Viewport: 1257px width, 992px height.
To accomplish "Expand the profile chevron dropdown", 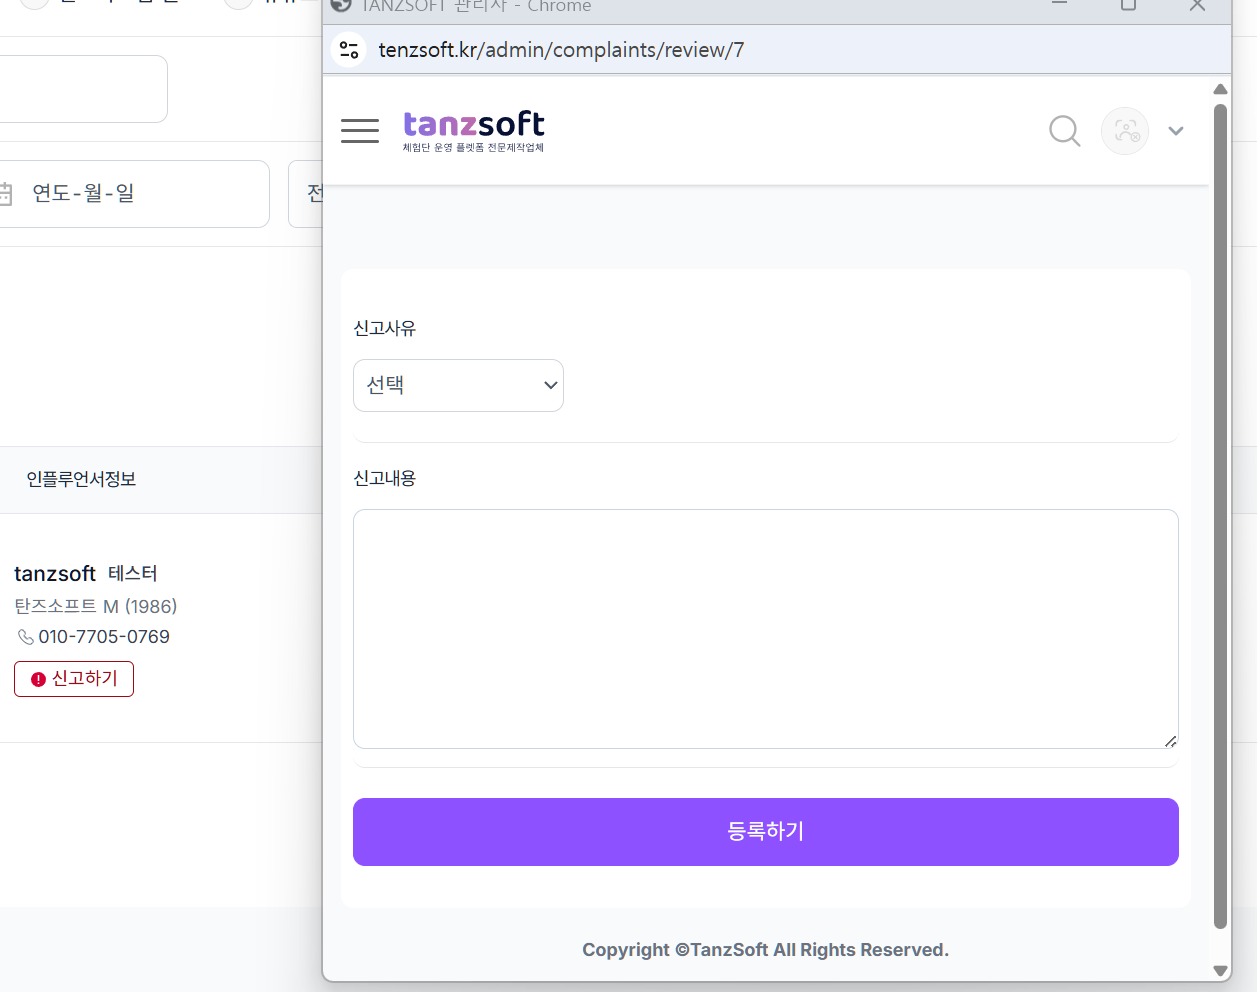I will point(1176,131).
